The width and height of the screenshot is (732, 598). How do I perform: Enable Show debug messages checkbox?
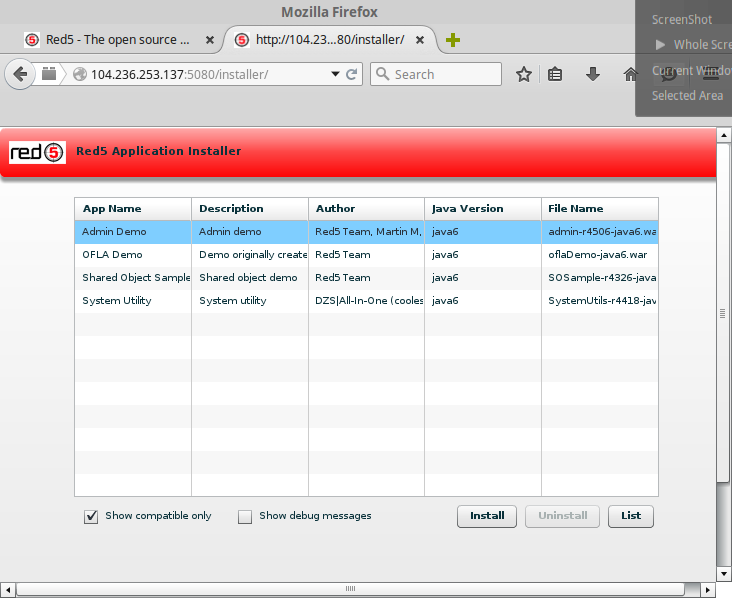click(x=245, y=517)
